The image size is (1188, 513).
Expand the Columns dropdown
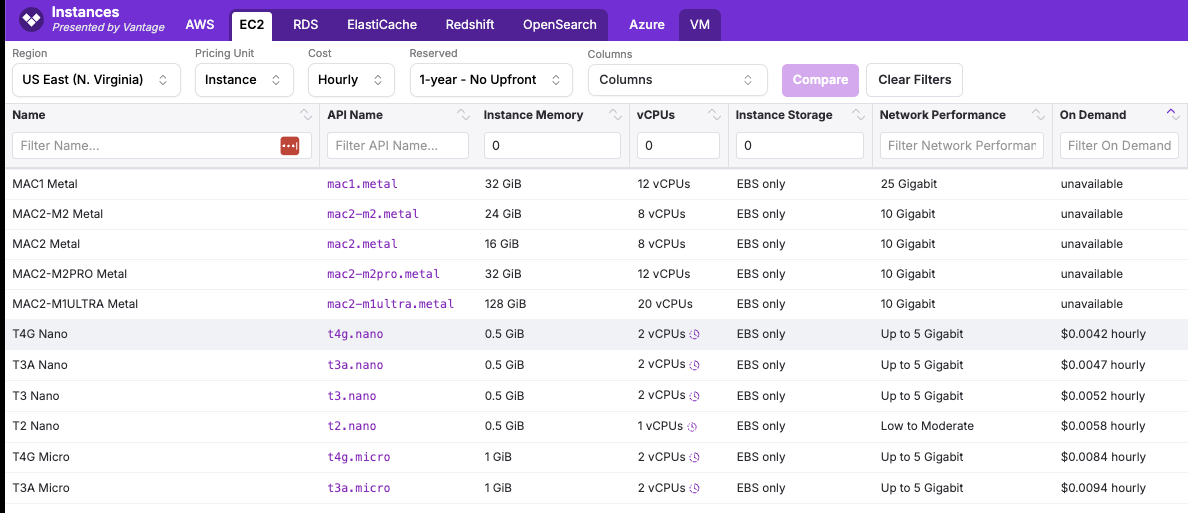click(x=677, y=80)
